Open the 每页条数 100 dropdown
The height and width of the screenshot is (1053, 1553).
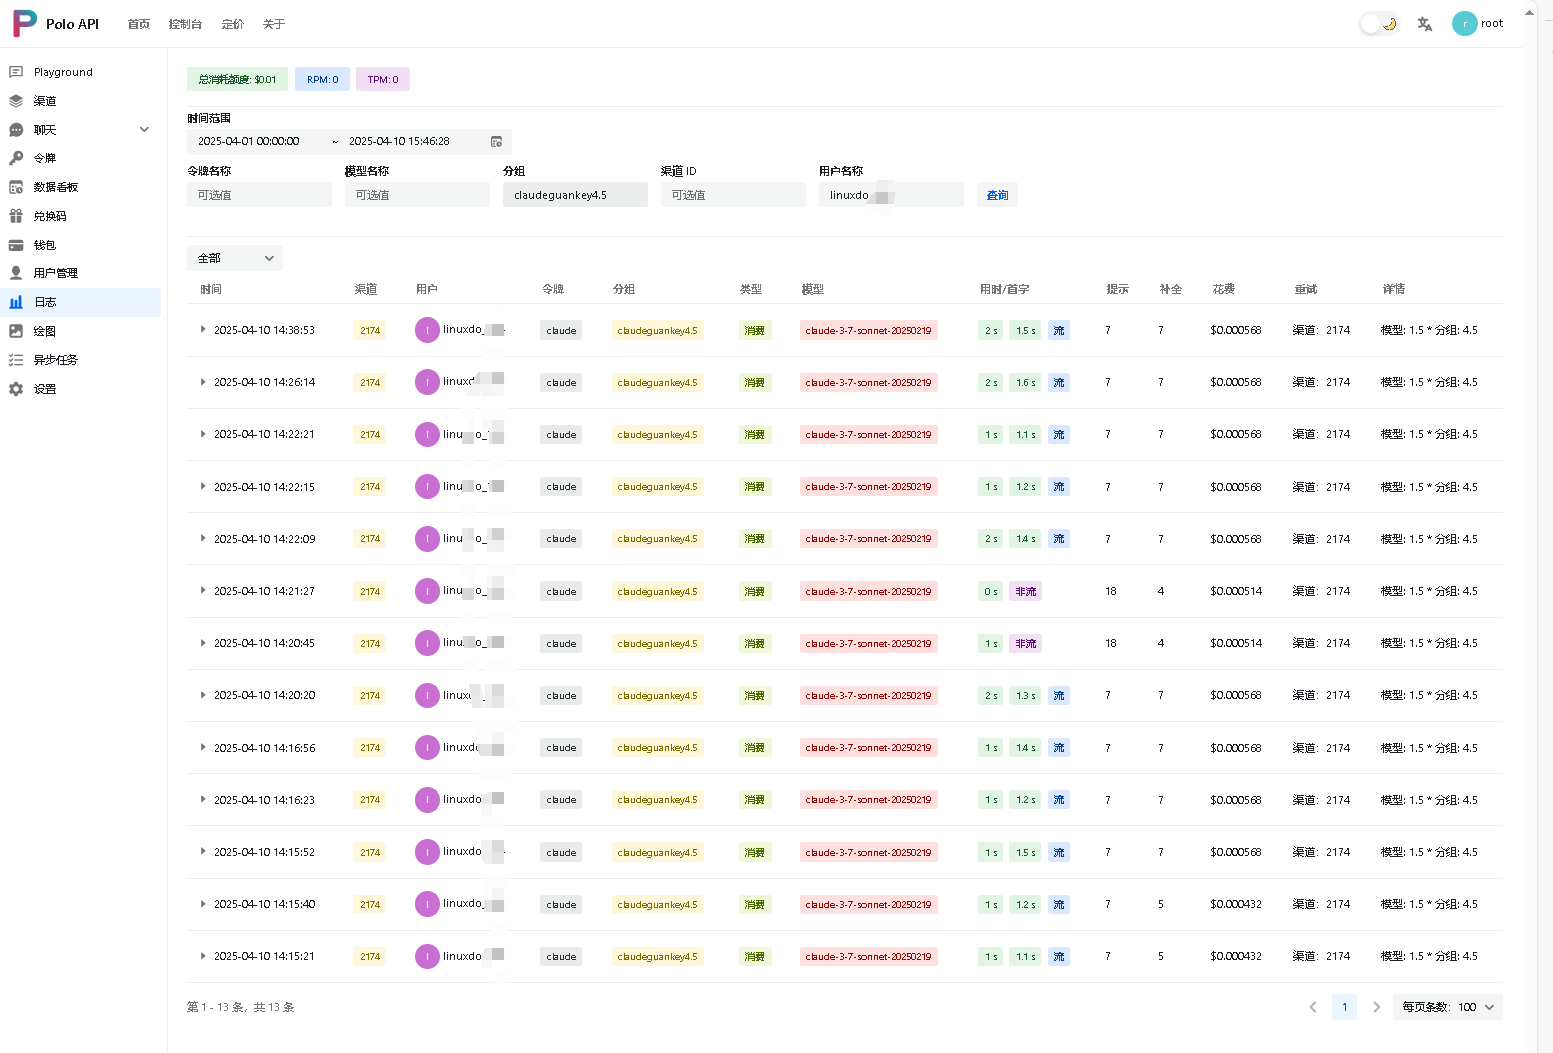1448,1007
